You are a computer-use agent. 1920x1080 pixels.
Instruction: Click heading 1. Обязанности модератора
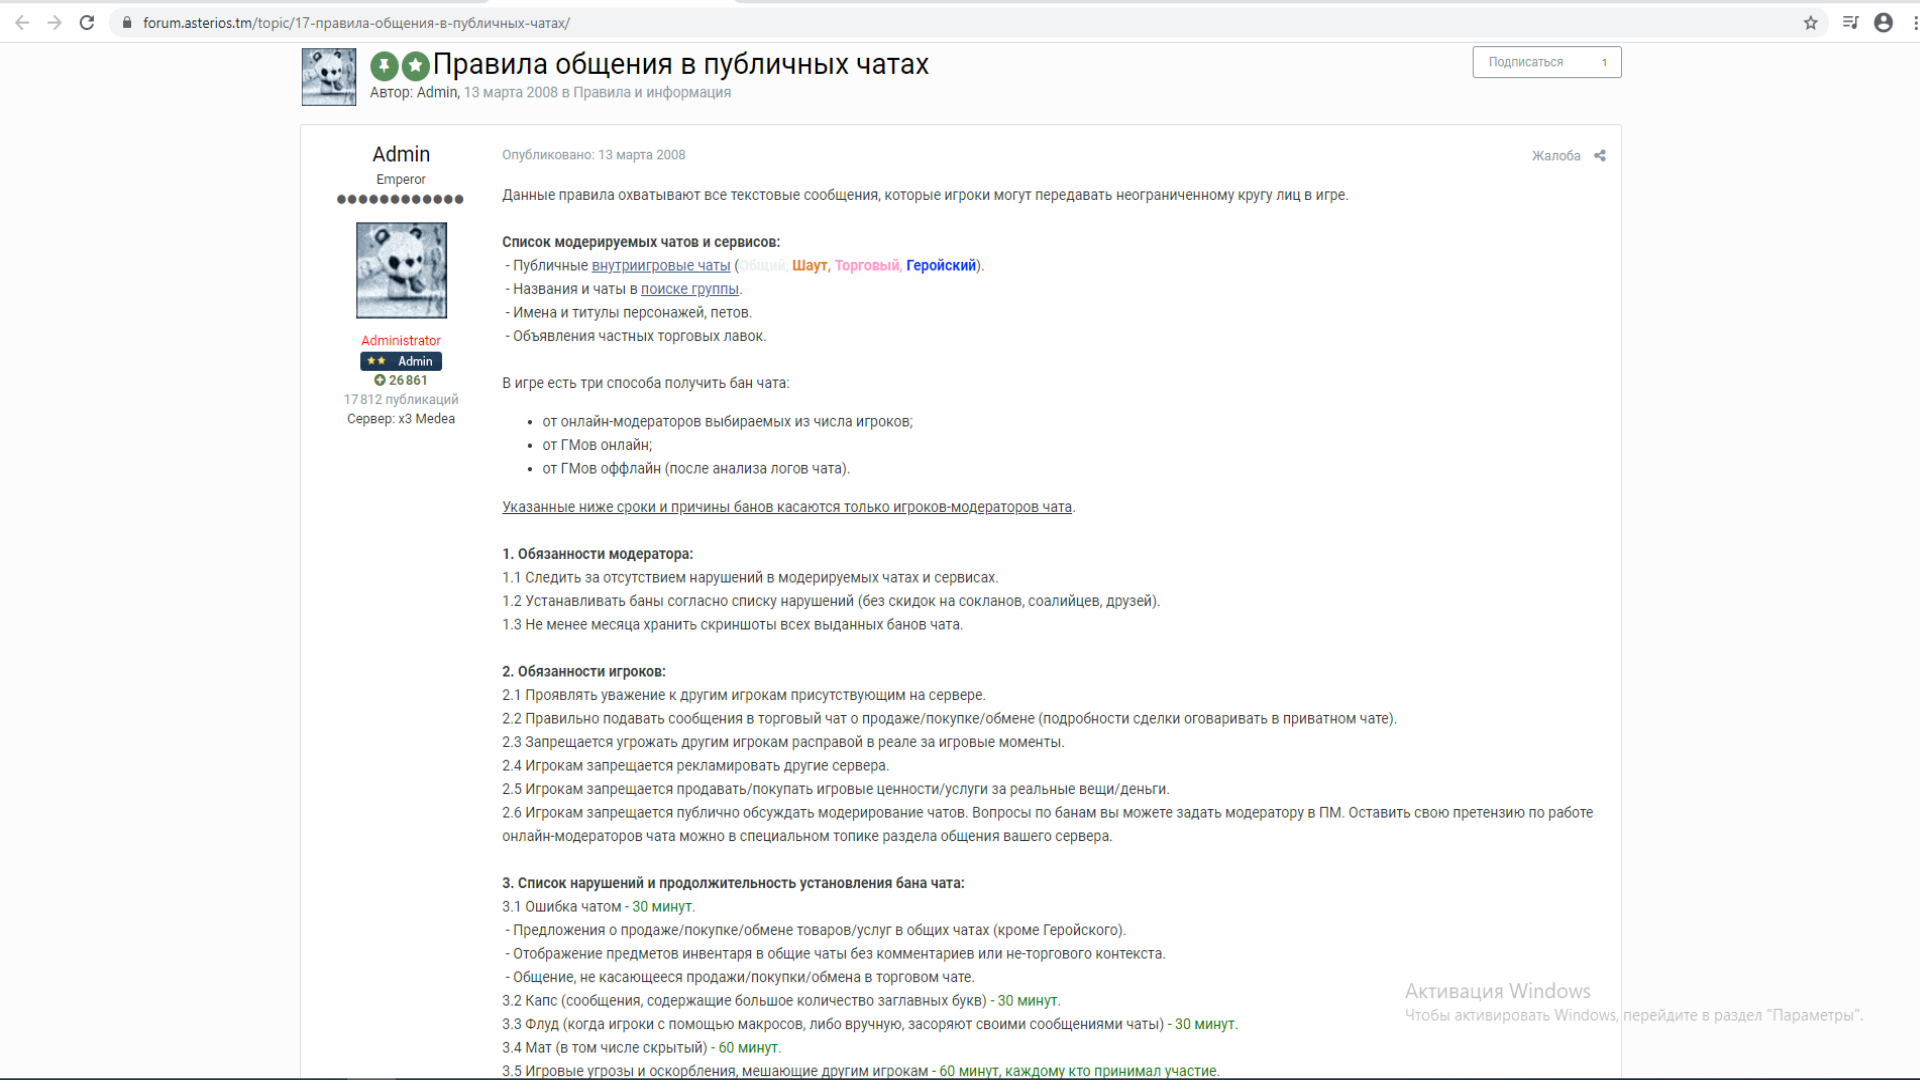tap(597, 554)
